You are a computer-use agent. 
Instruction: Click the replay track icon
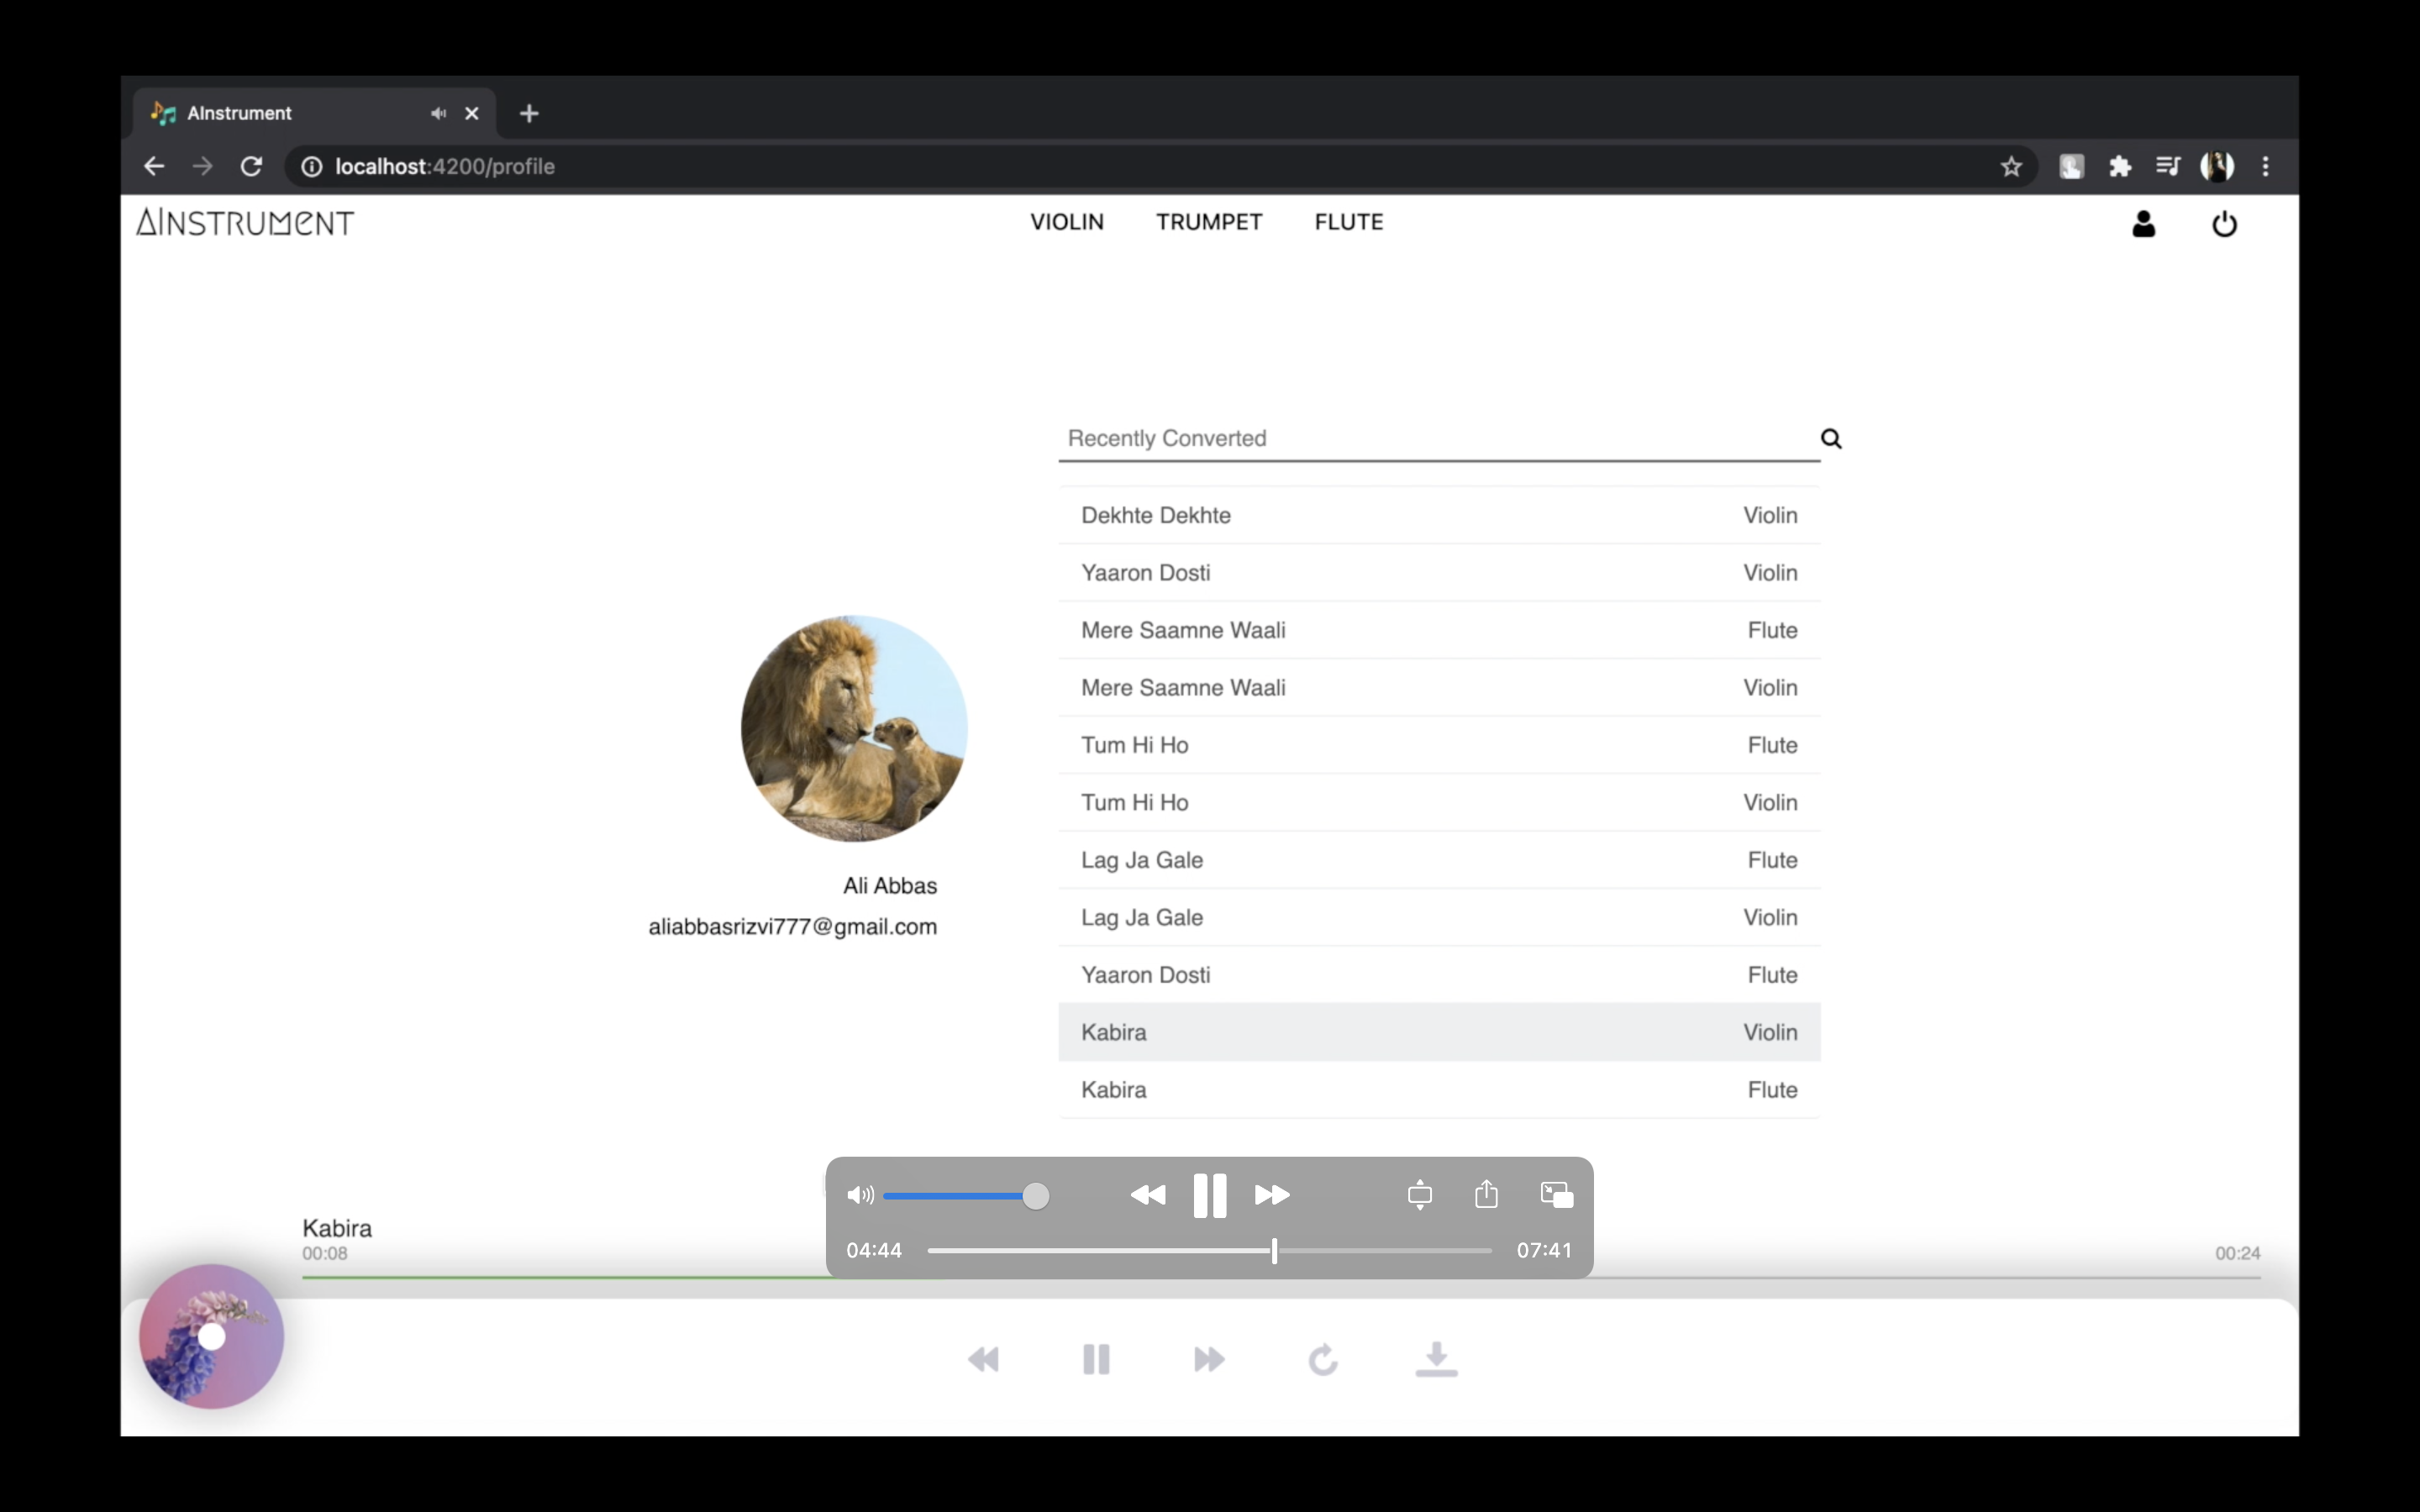[1323, 1359]
